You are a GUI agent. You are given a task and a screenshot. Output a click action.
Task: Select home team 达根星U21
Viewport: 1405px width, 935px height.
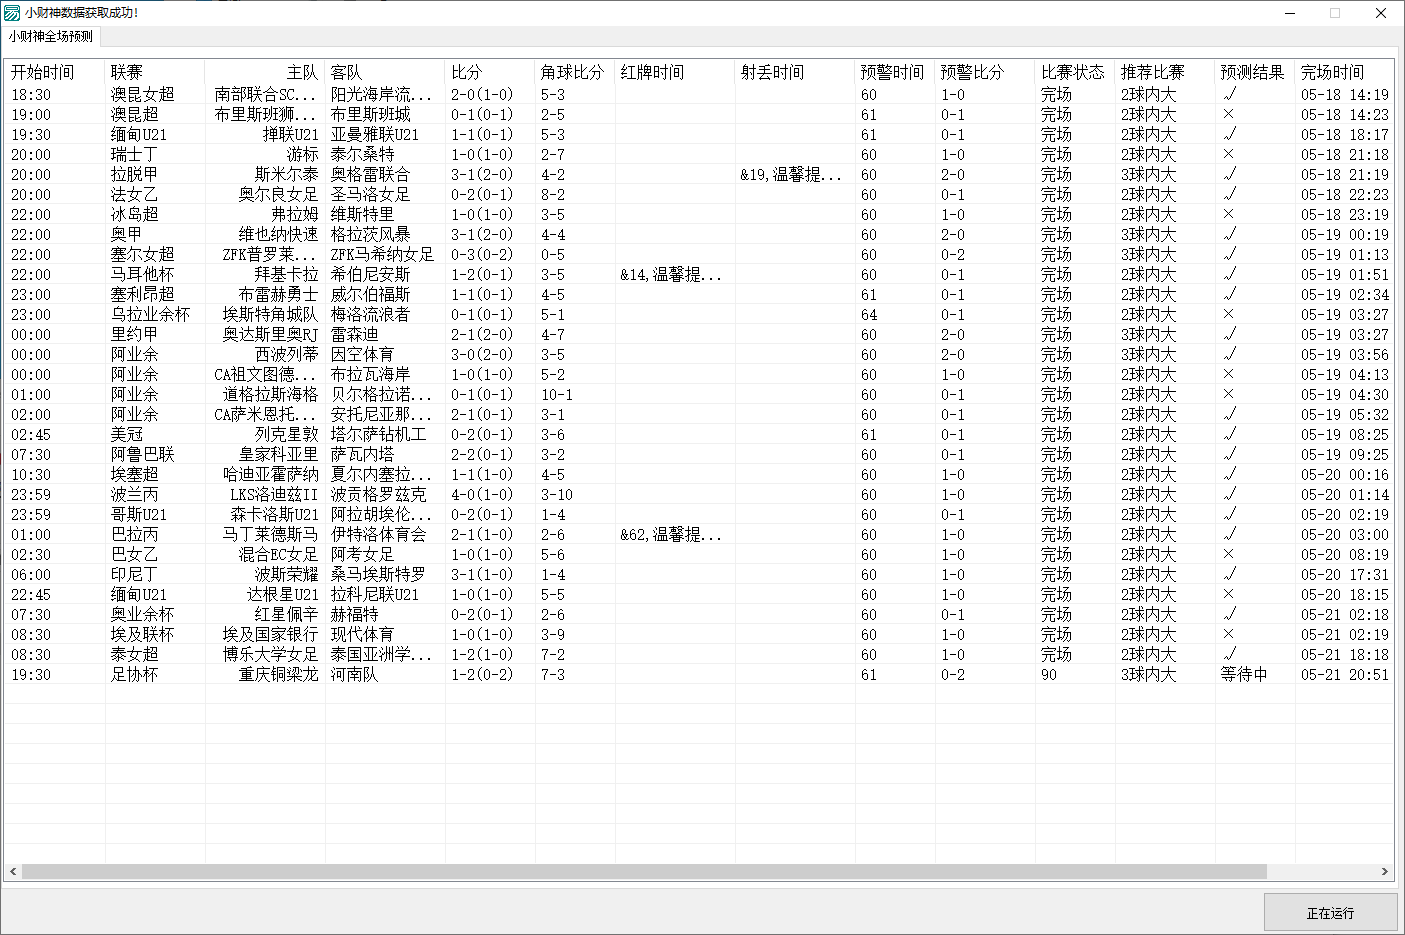[x=282, y=594]
